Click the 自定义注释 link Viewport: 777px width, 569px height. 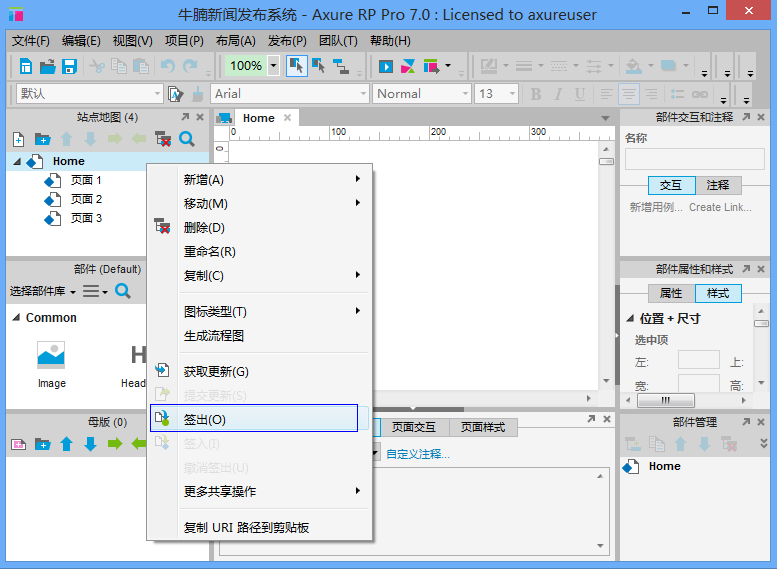[418, 454]
